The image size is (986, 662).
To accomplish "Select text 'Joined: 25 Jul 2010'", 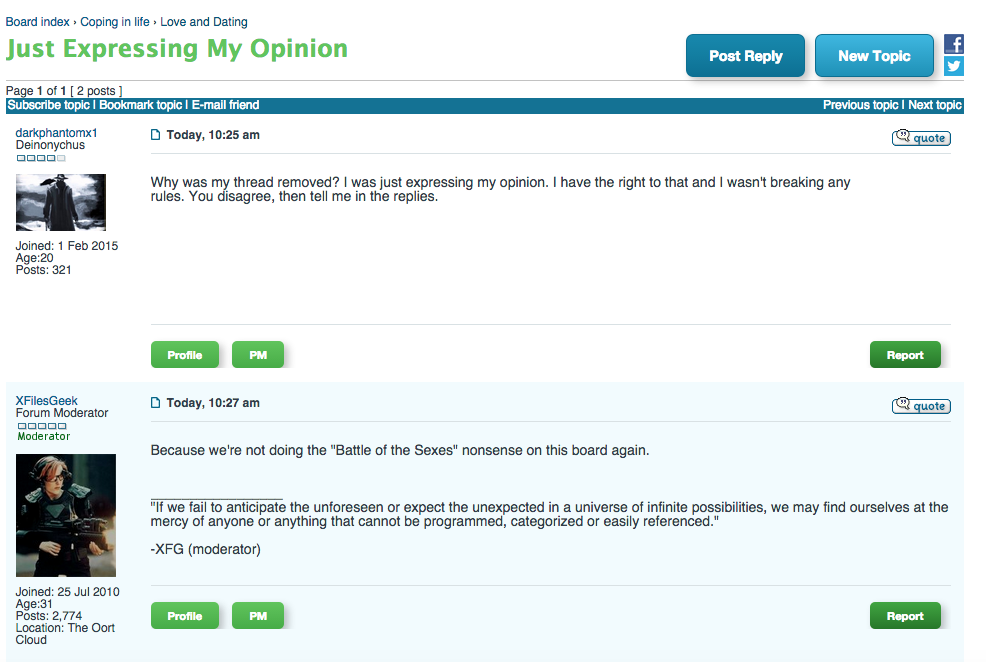I will 67,592.
